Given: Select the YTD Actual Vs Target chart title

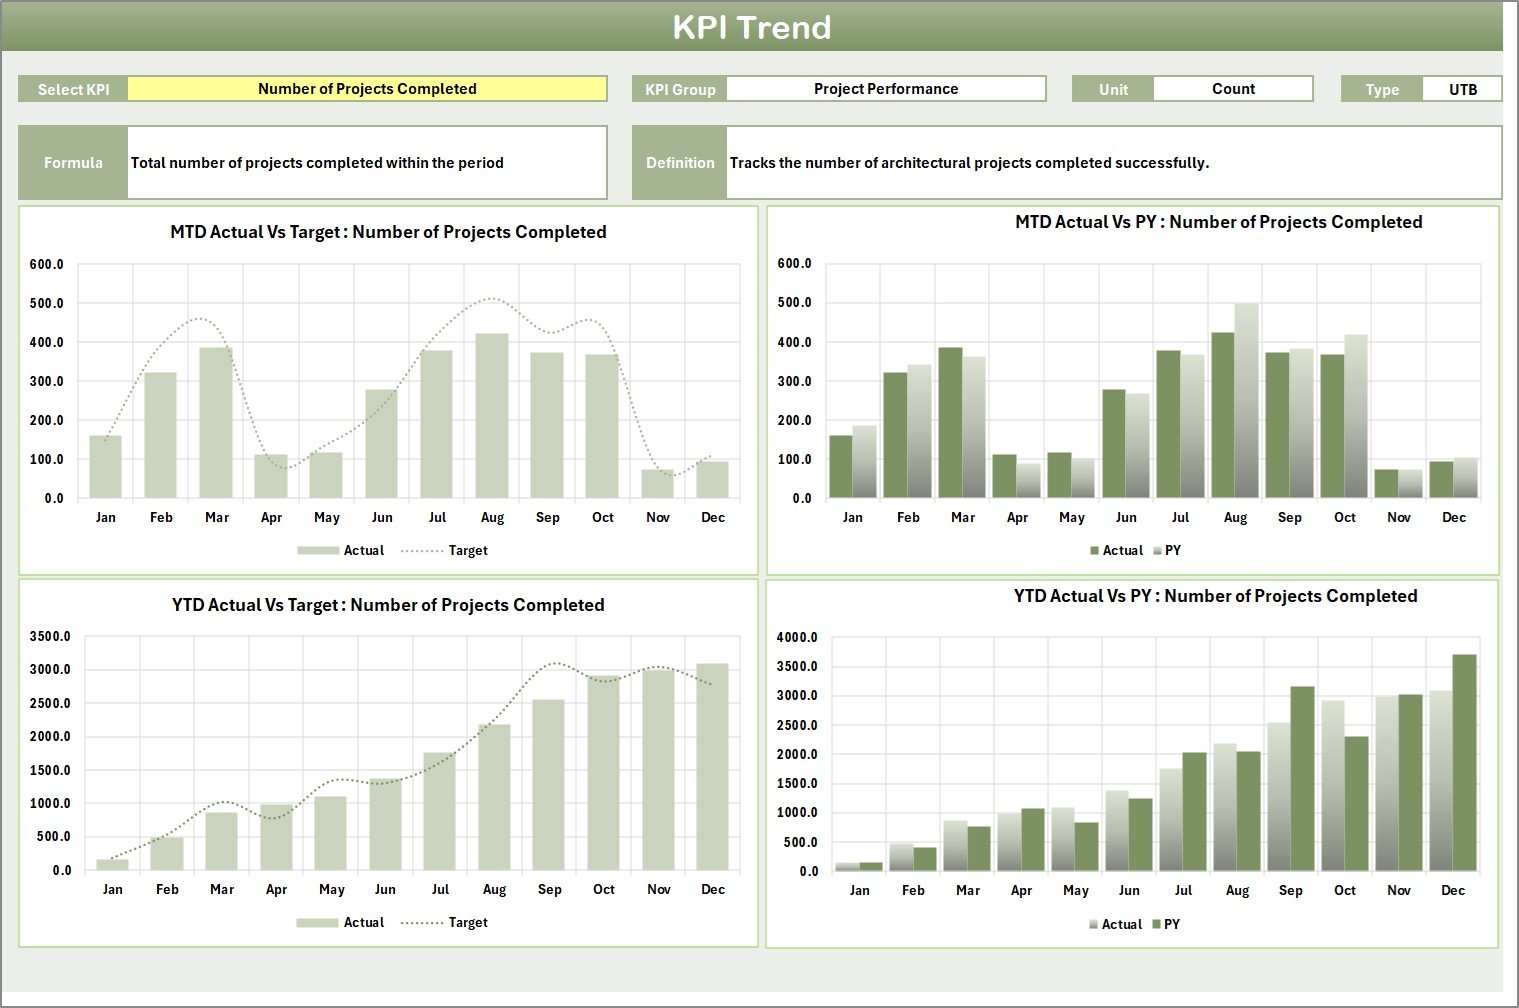Looking at the screenshot, I should [x=388, y=605].
